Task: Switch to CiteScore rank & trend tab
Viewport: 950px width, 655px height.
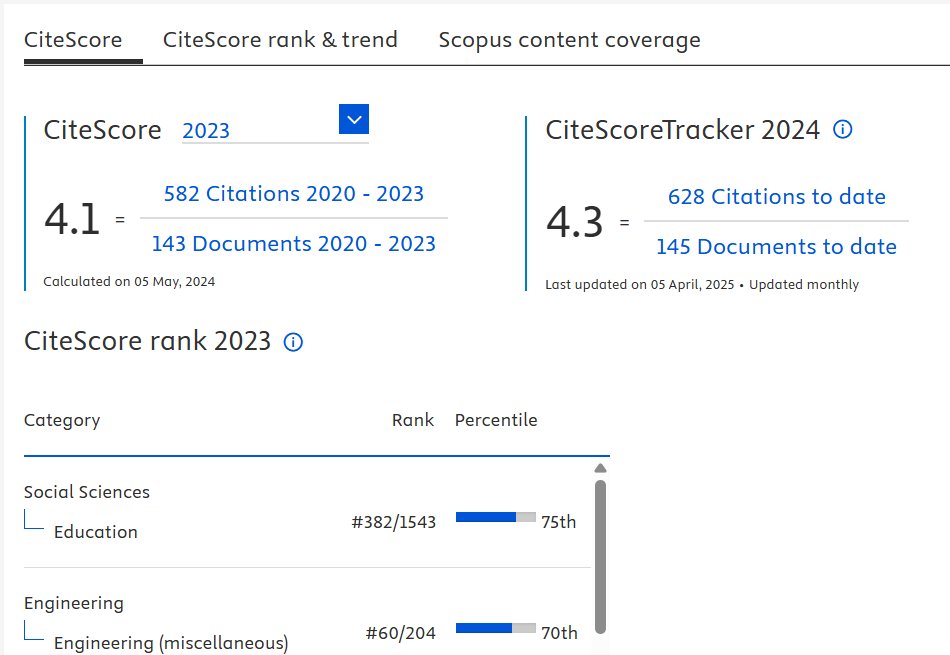Action: [x=280, y=40]
